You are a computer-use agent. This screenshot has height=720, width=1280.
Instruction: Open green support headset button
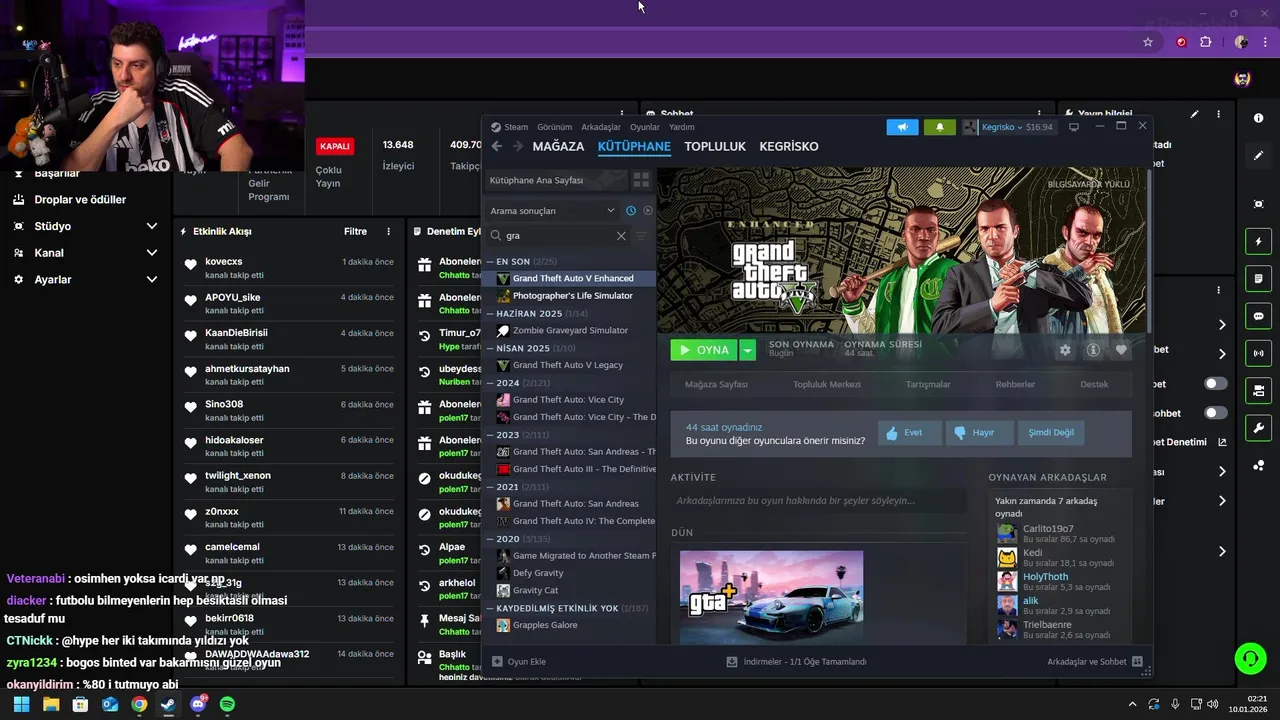pos(1250,658)
